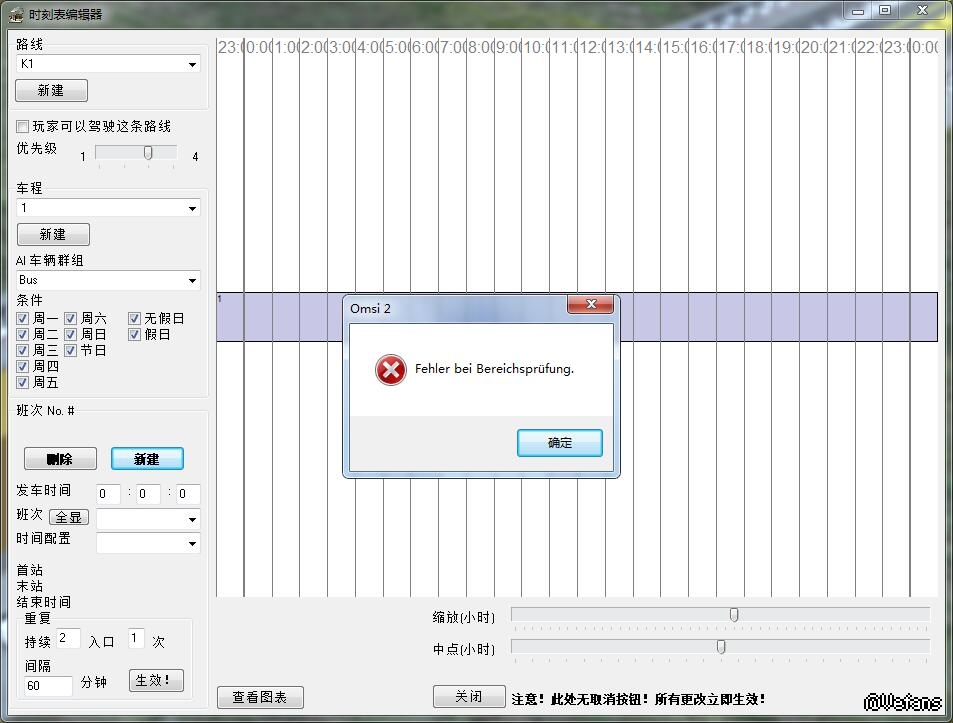Open the AI车辆群组 dropdown showing Bus
Viewport: 953px width, 723px height.
(x=108, y=280)
